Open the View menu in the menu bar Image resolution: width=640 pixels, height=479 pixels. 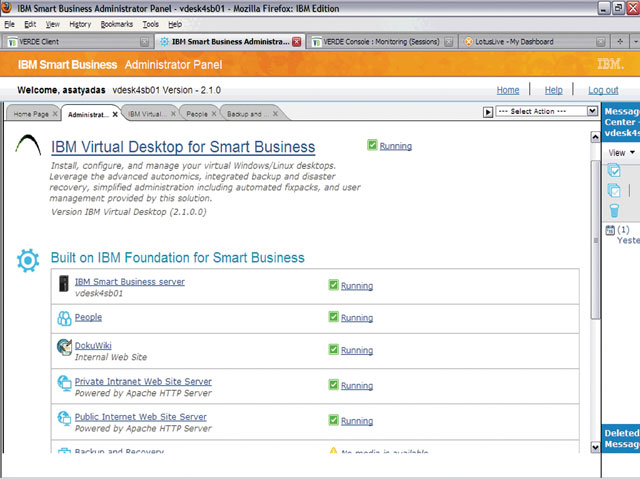pyautogui.click(x=52, y=24)
